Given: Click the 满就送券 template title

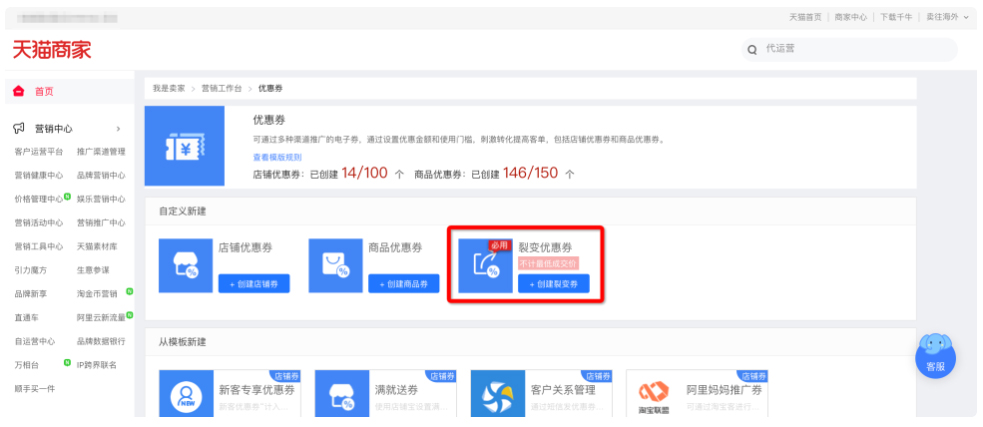Looking at the screenshot, I should (x=396, y=391).
